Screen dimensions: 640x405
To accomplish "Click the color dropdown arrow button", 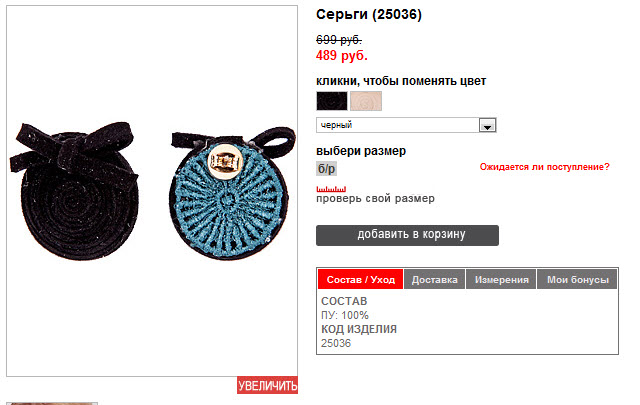I will coord(487,125).
